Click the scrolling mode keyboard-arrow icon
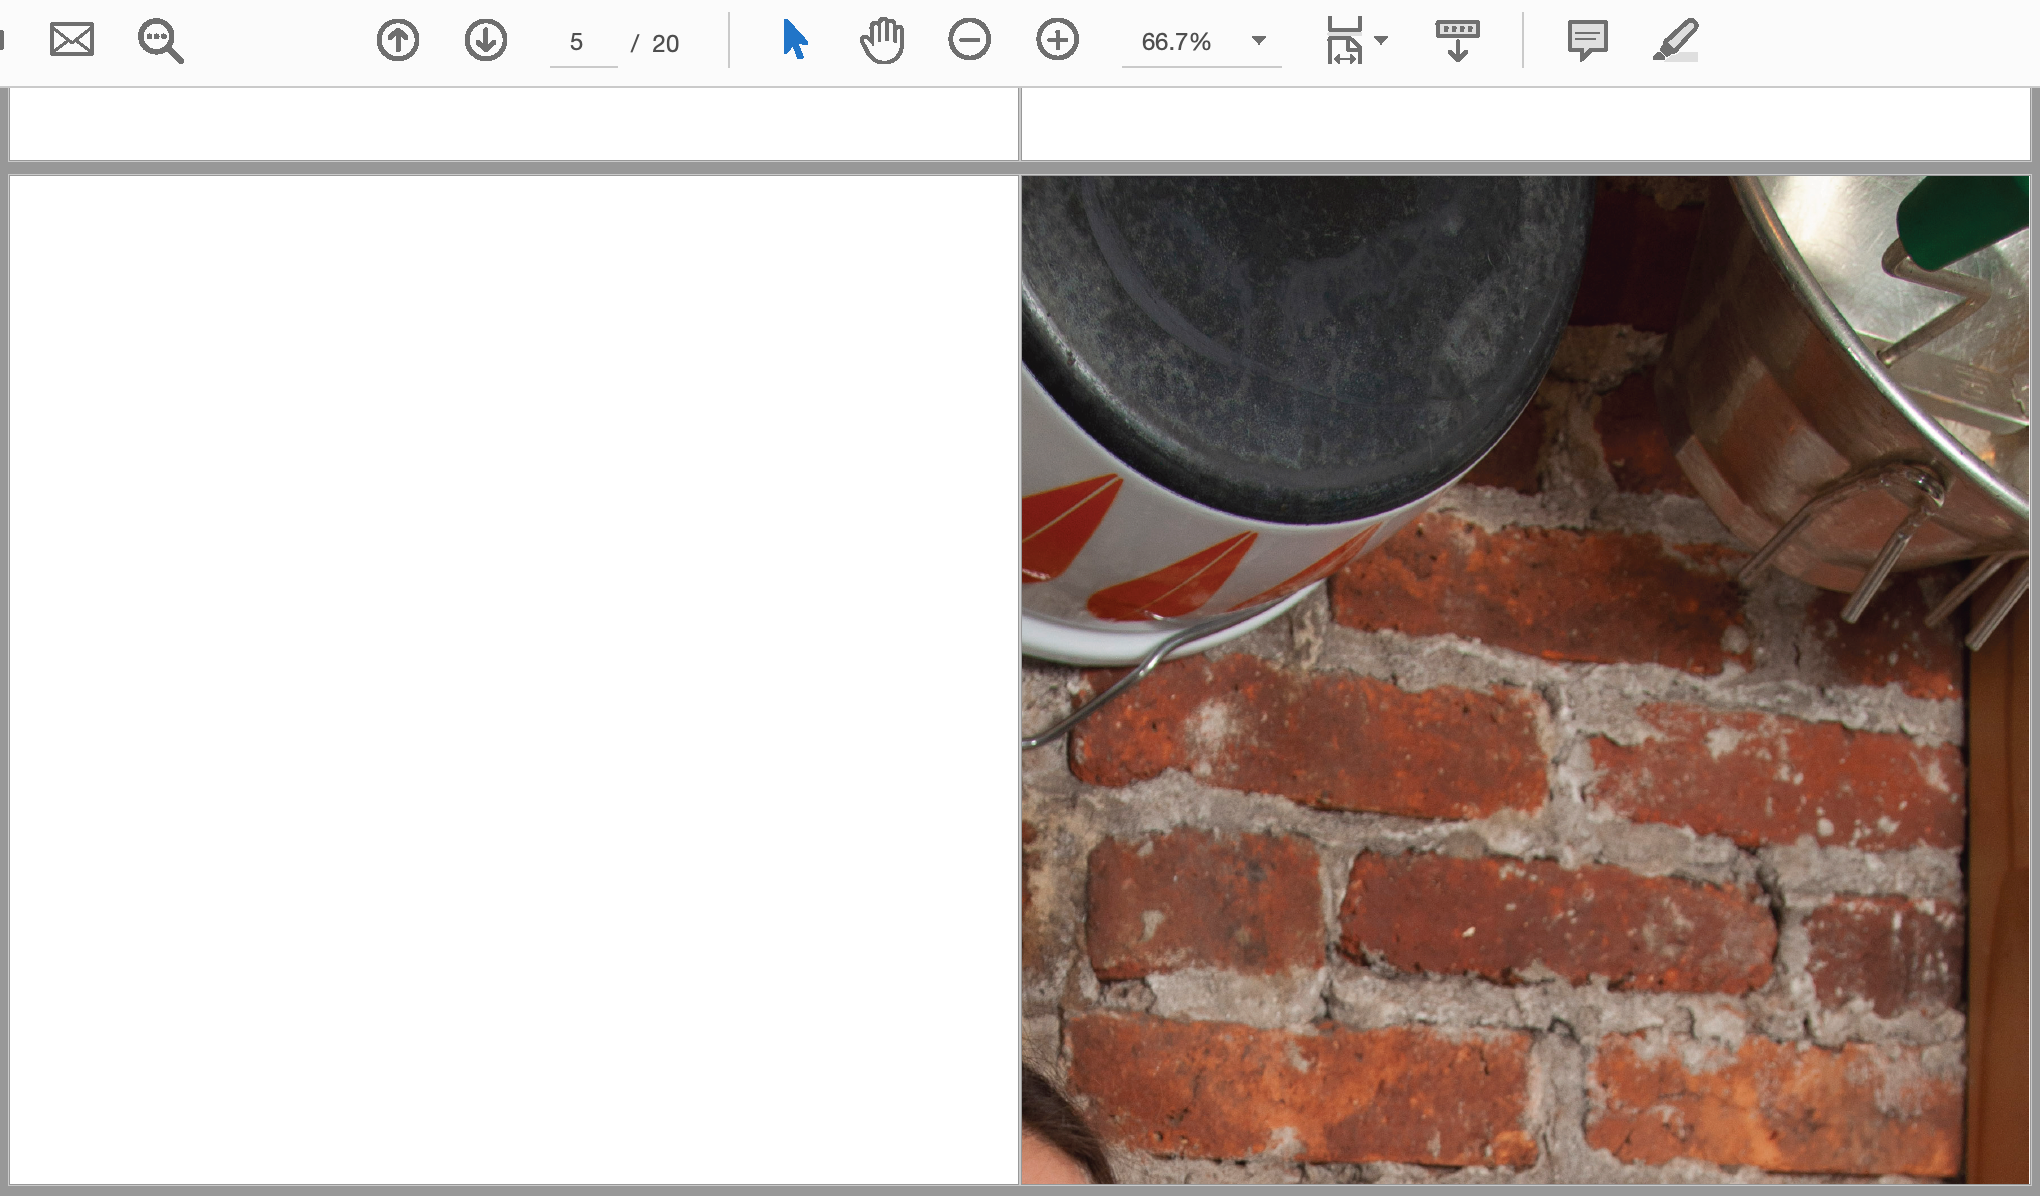The height and width of the screenshot is (1196, 2040). 1458,41
